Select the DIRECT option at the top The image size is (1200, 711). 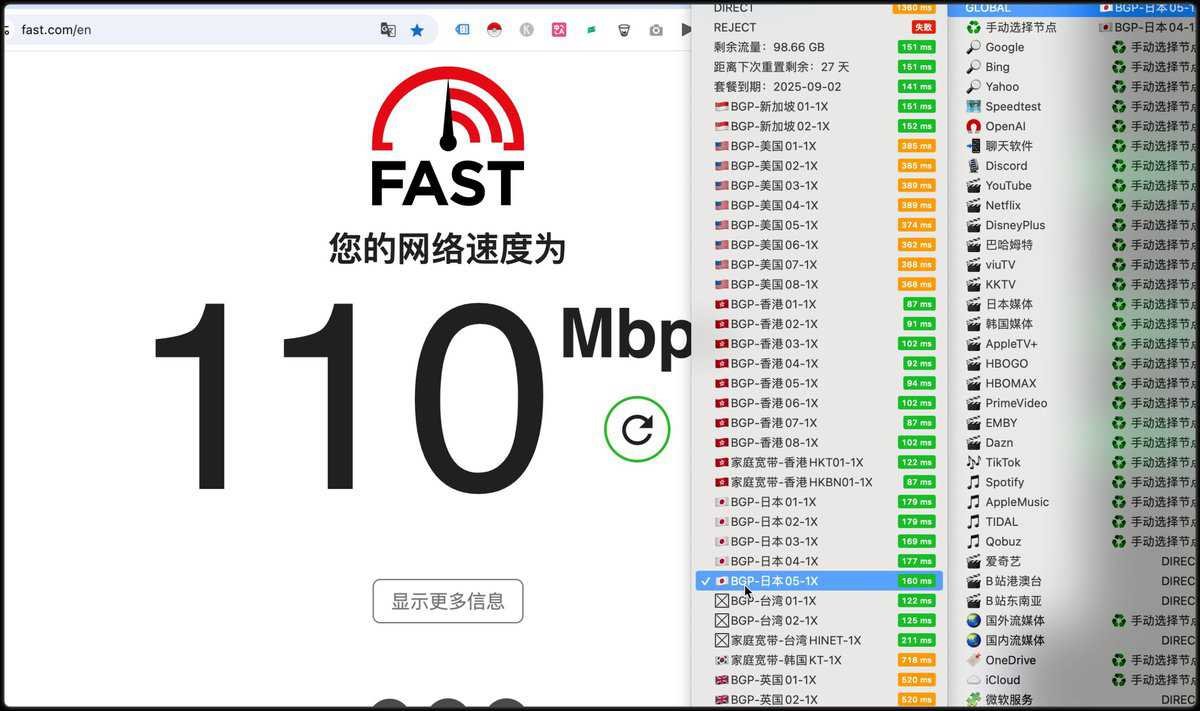[735, 8]
